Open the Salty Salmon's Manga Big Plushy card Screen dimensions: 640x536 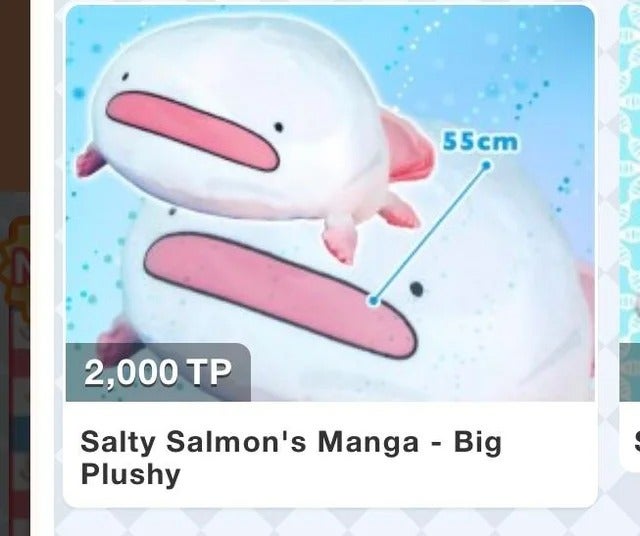(330, 256)
